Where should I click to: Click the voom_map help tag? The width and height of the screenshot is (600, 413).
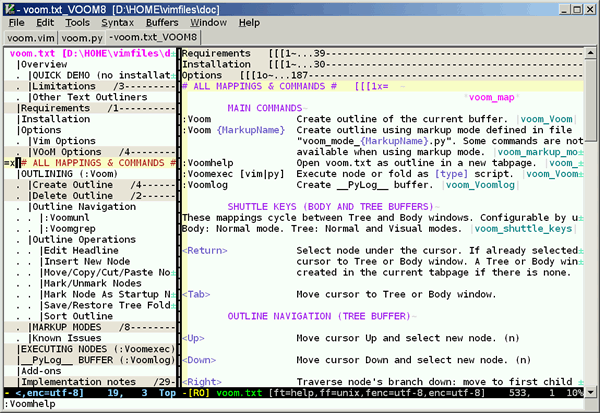tap(491, 97)
